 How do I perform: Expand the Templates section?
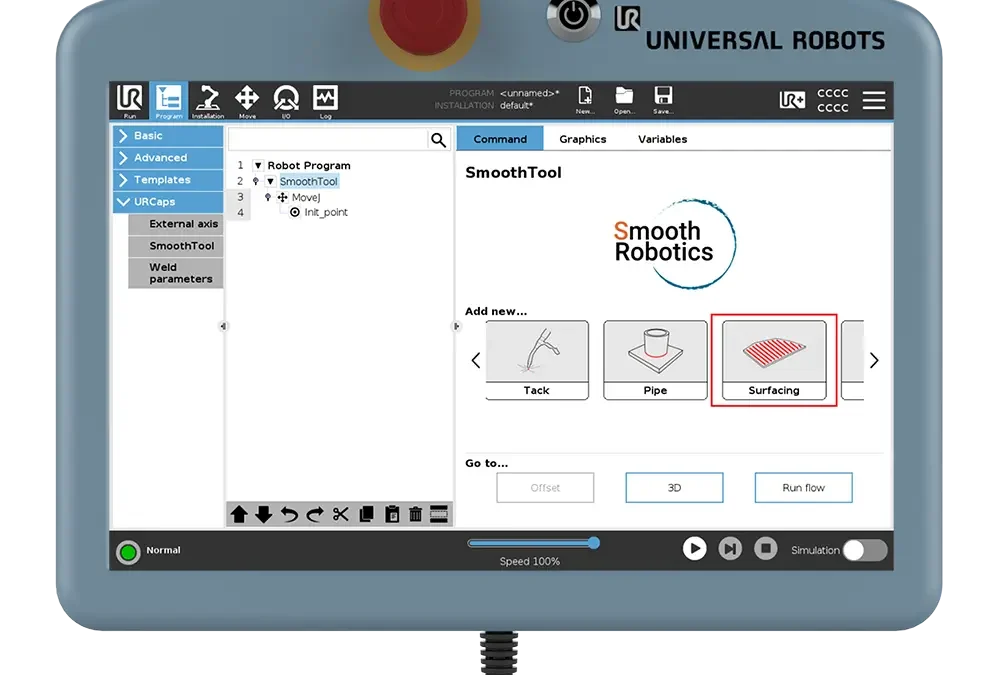point(168,180)
